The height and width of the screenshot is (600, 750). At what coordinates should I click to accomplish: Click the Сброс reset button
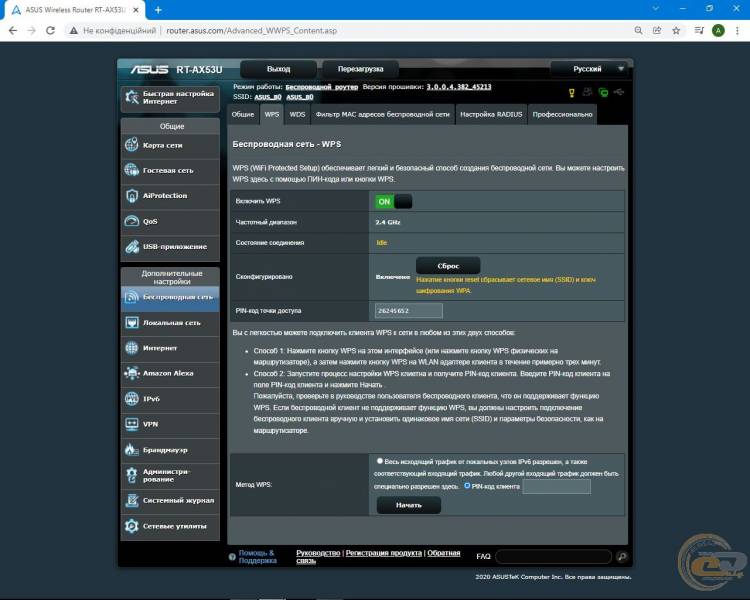[448, 266]
